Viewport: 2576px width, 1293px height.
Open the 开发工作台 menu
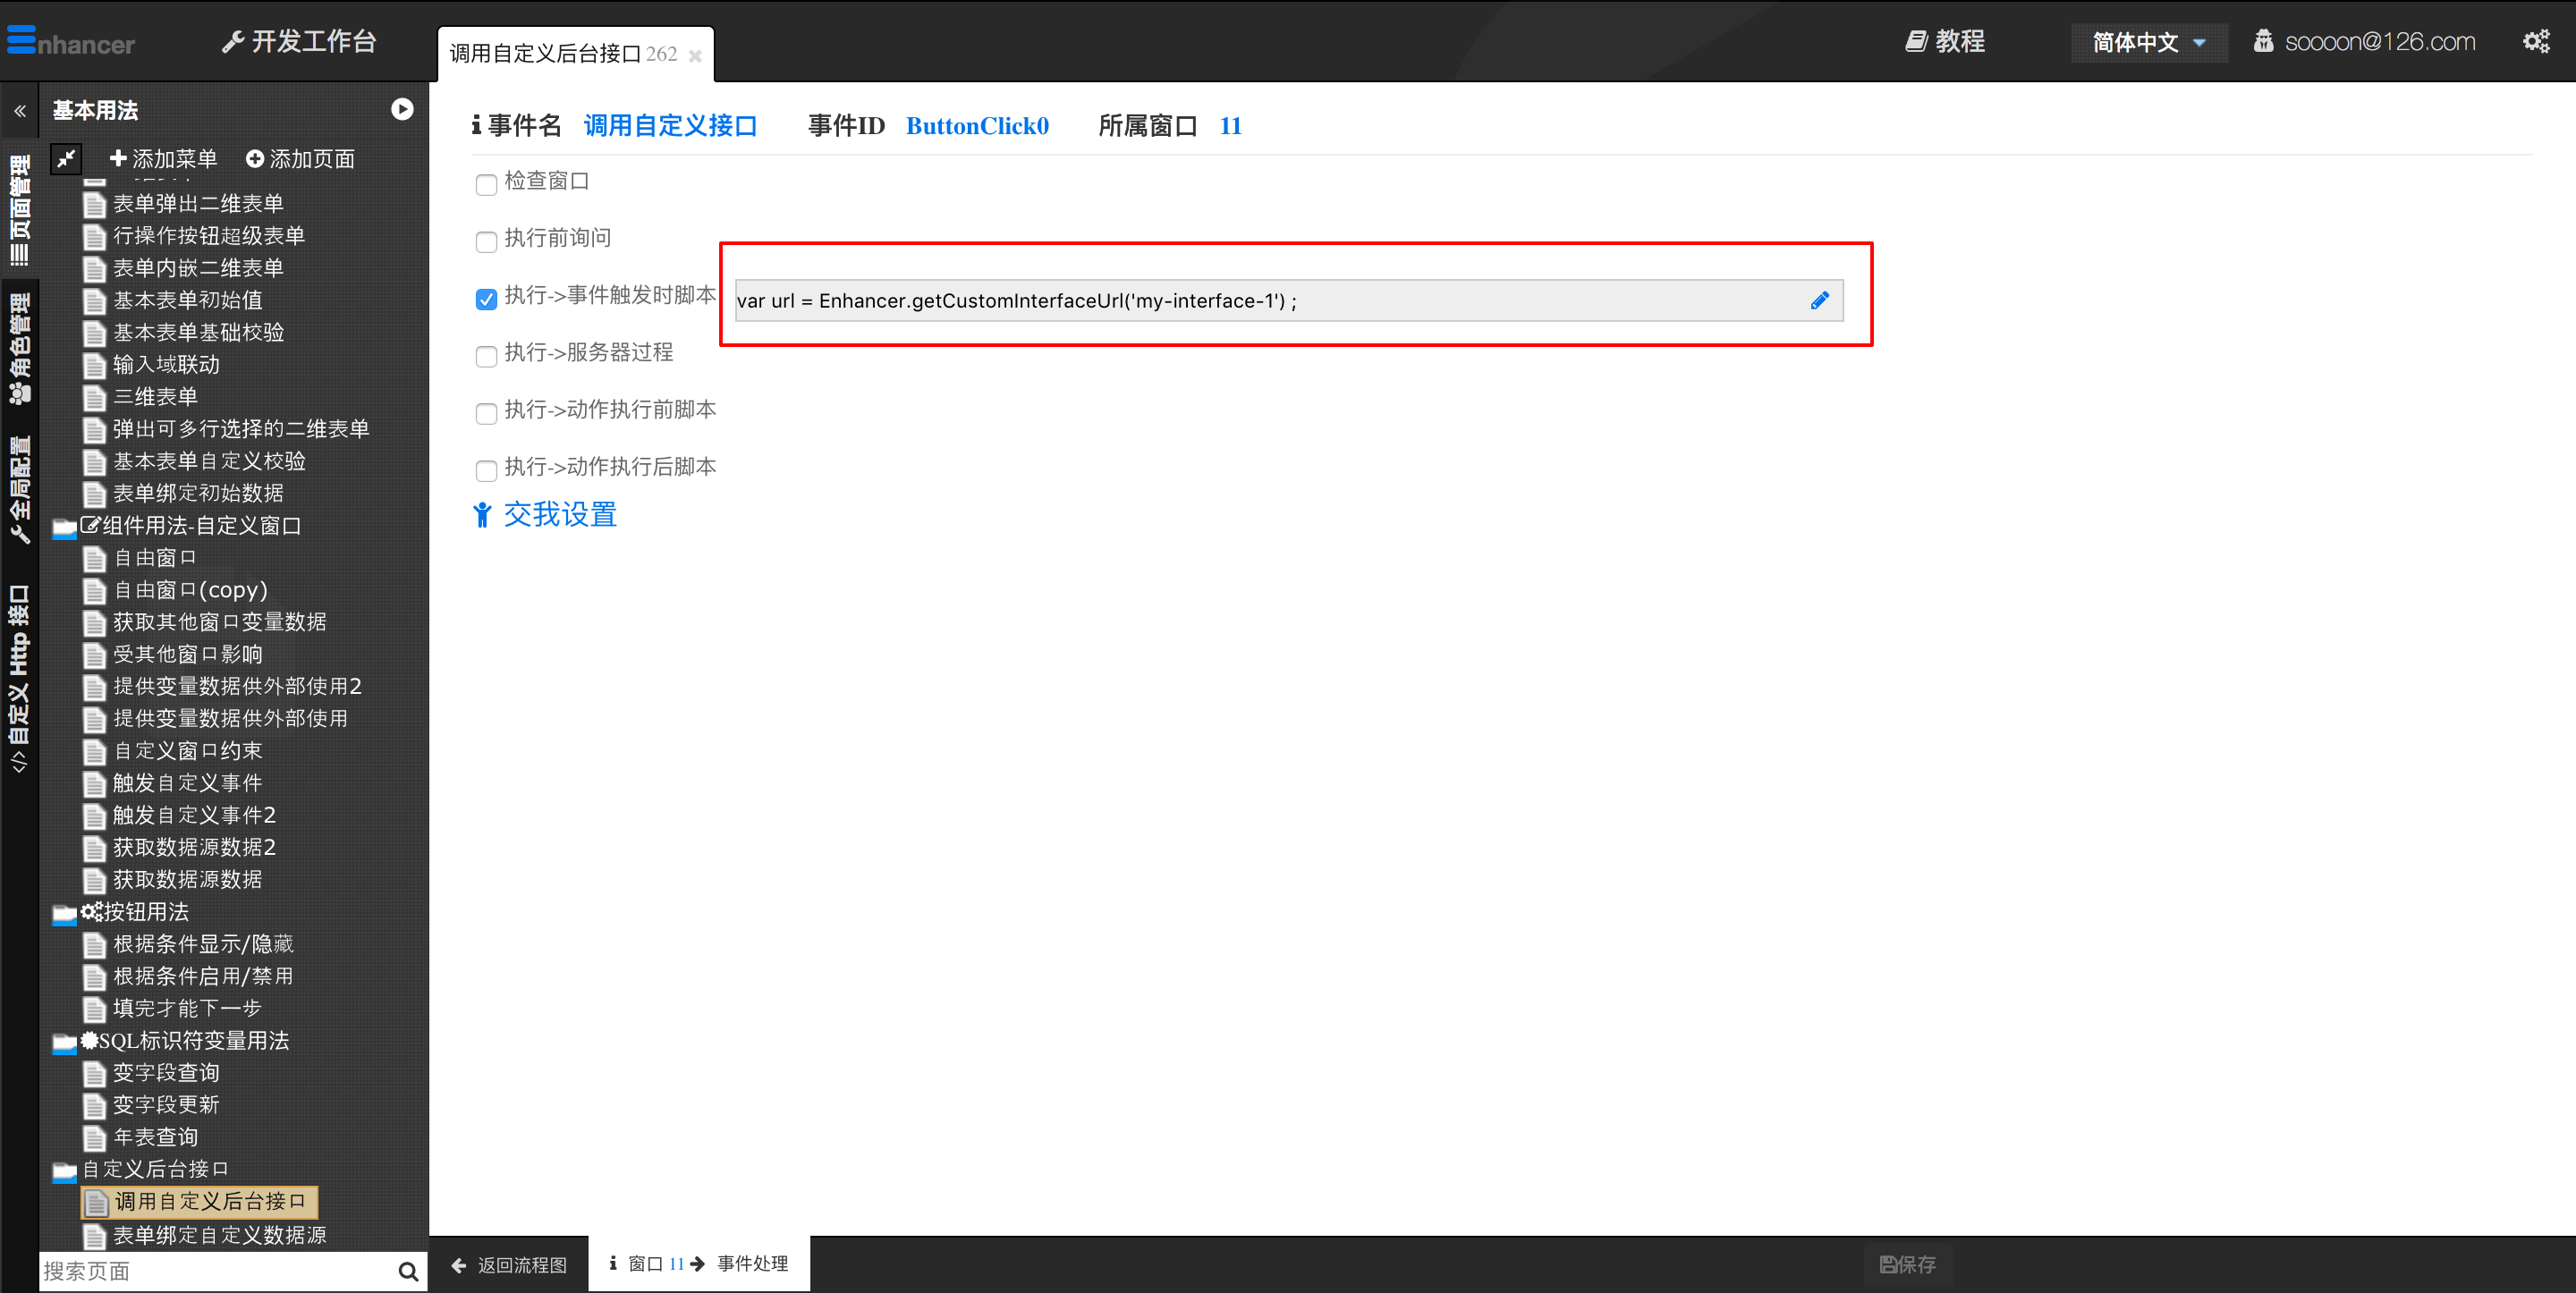pos(299,41)
